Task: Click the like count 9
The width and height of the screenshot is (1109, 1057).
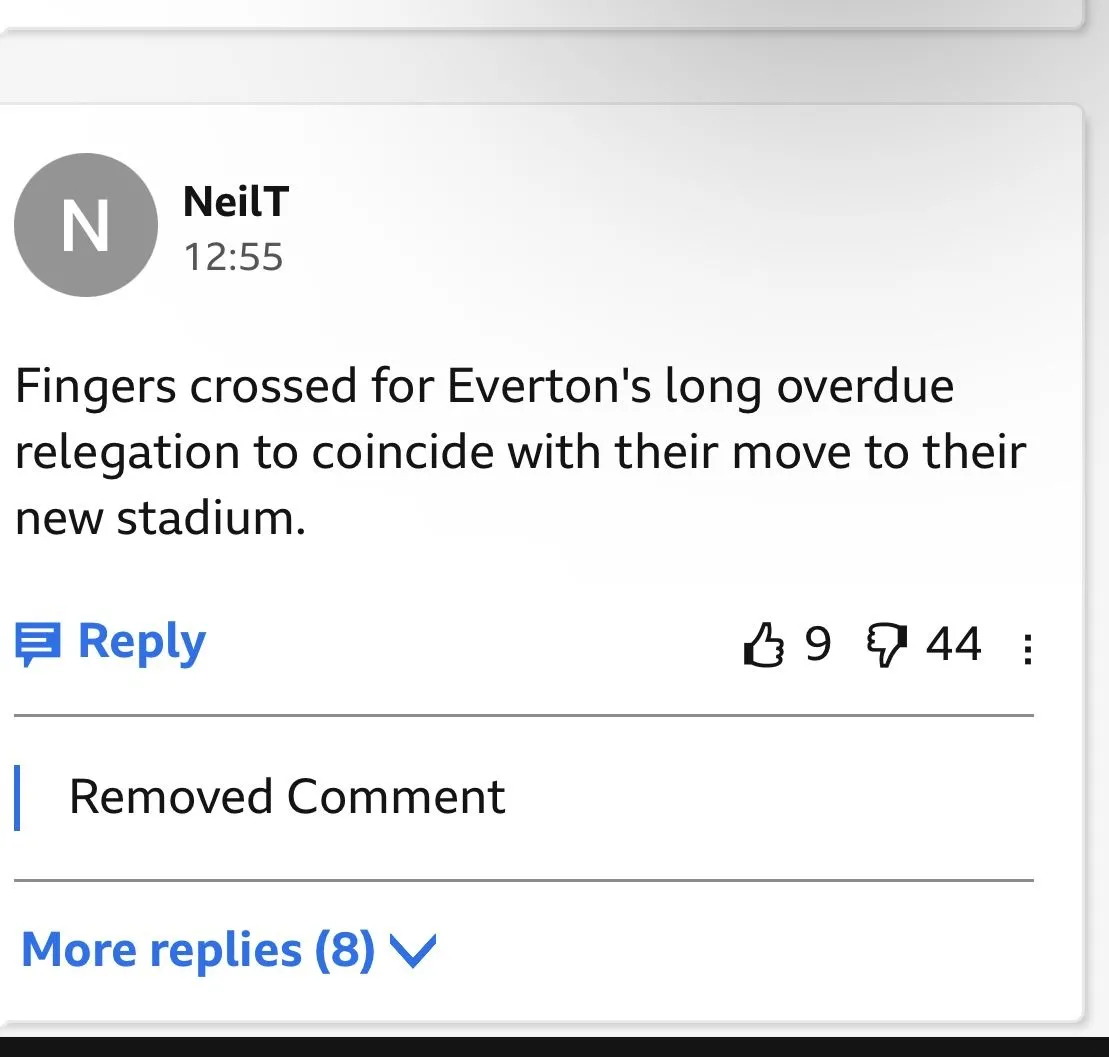Action: (818, 644)
